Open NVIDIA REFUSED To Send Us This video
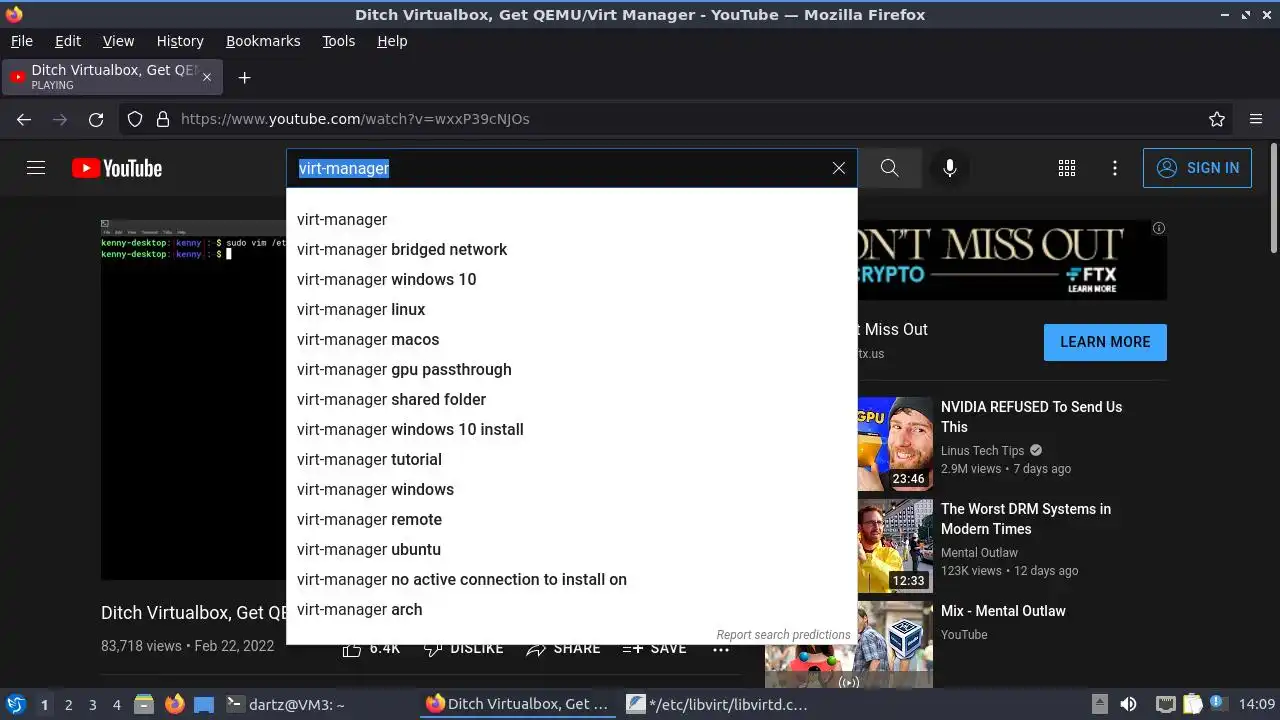Screen dimensions: 1280x720 click(x=1031, y=417)
